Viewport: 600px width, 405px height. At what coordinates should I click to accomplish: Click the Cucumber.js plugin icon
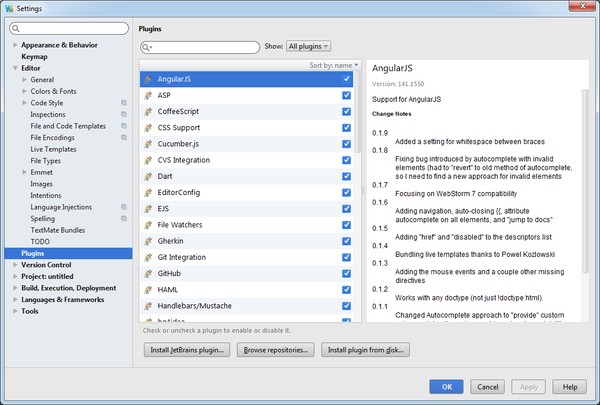[148, 143]
